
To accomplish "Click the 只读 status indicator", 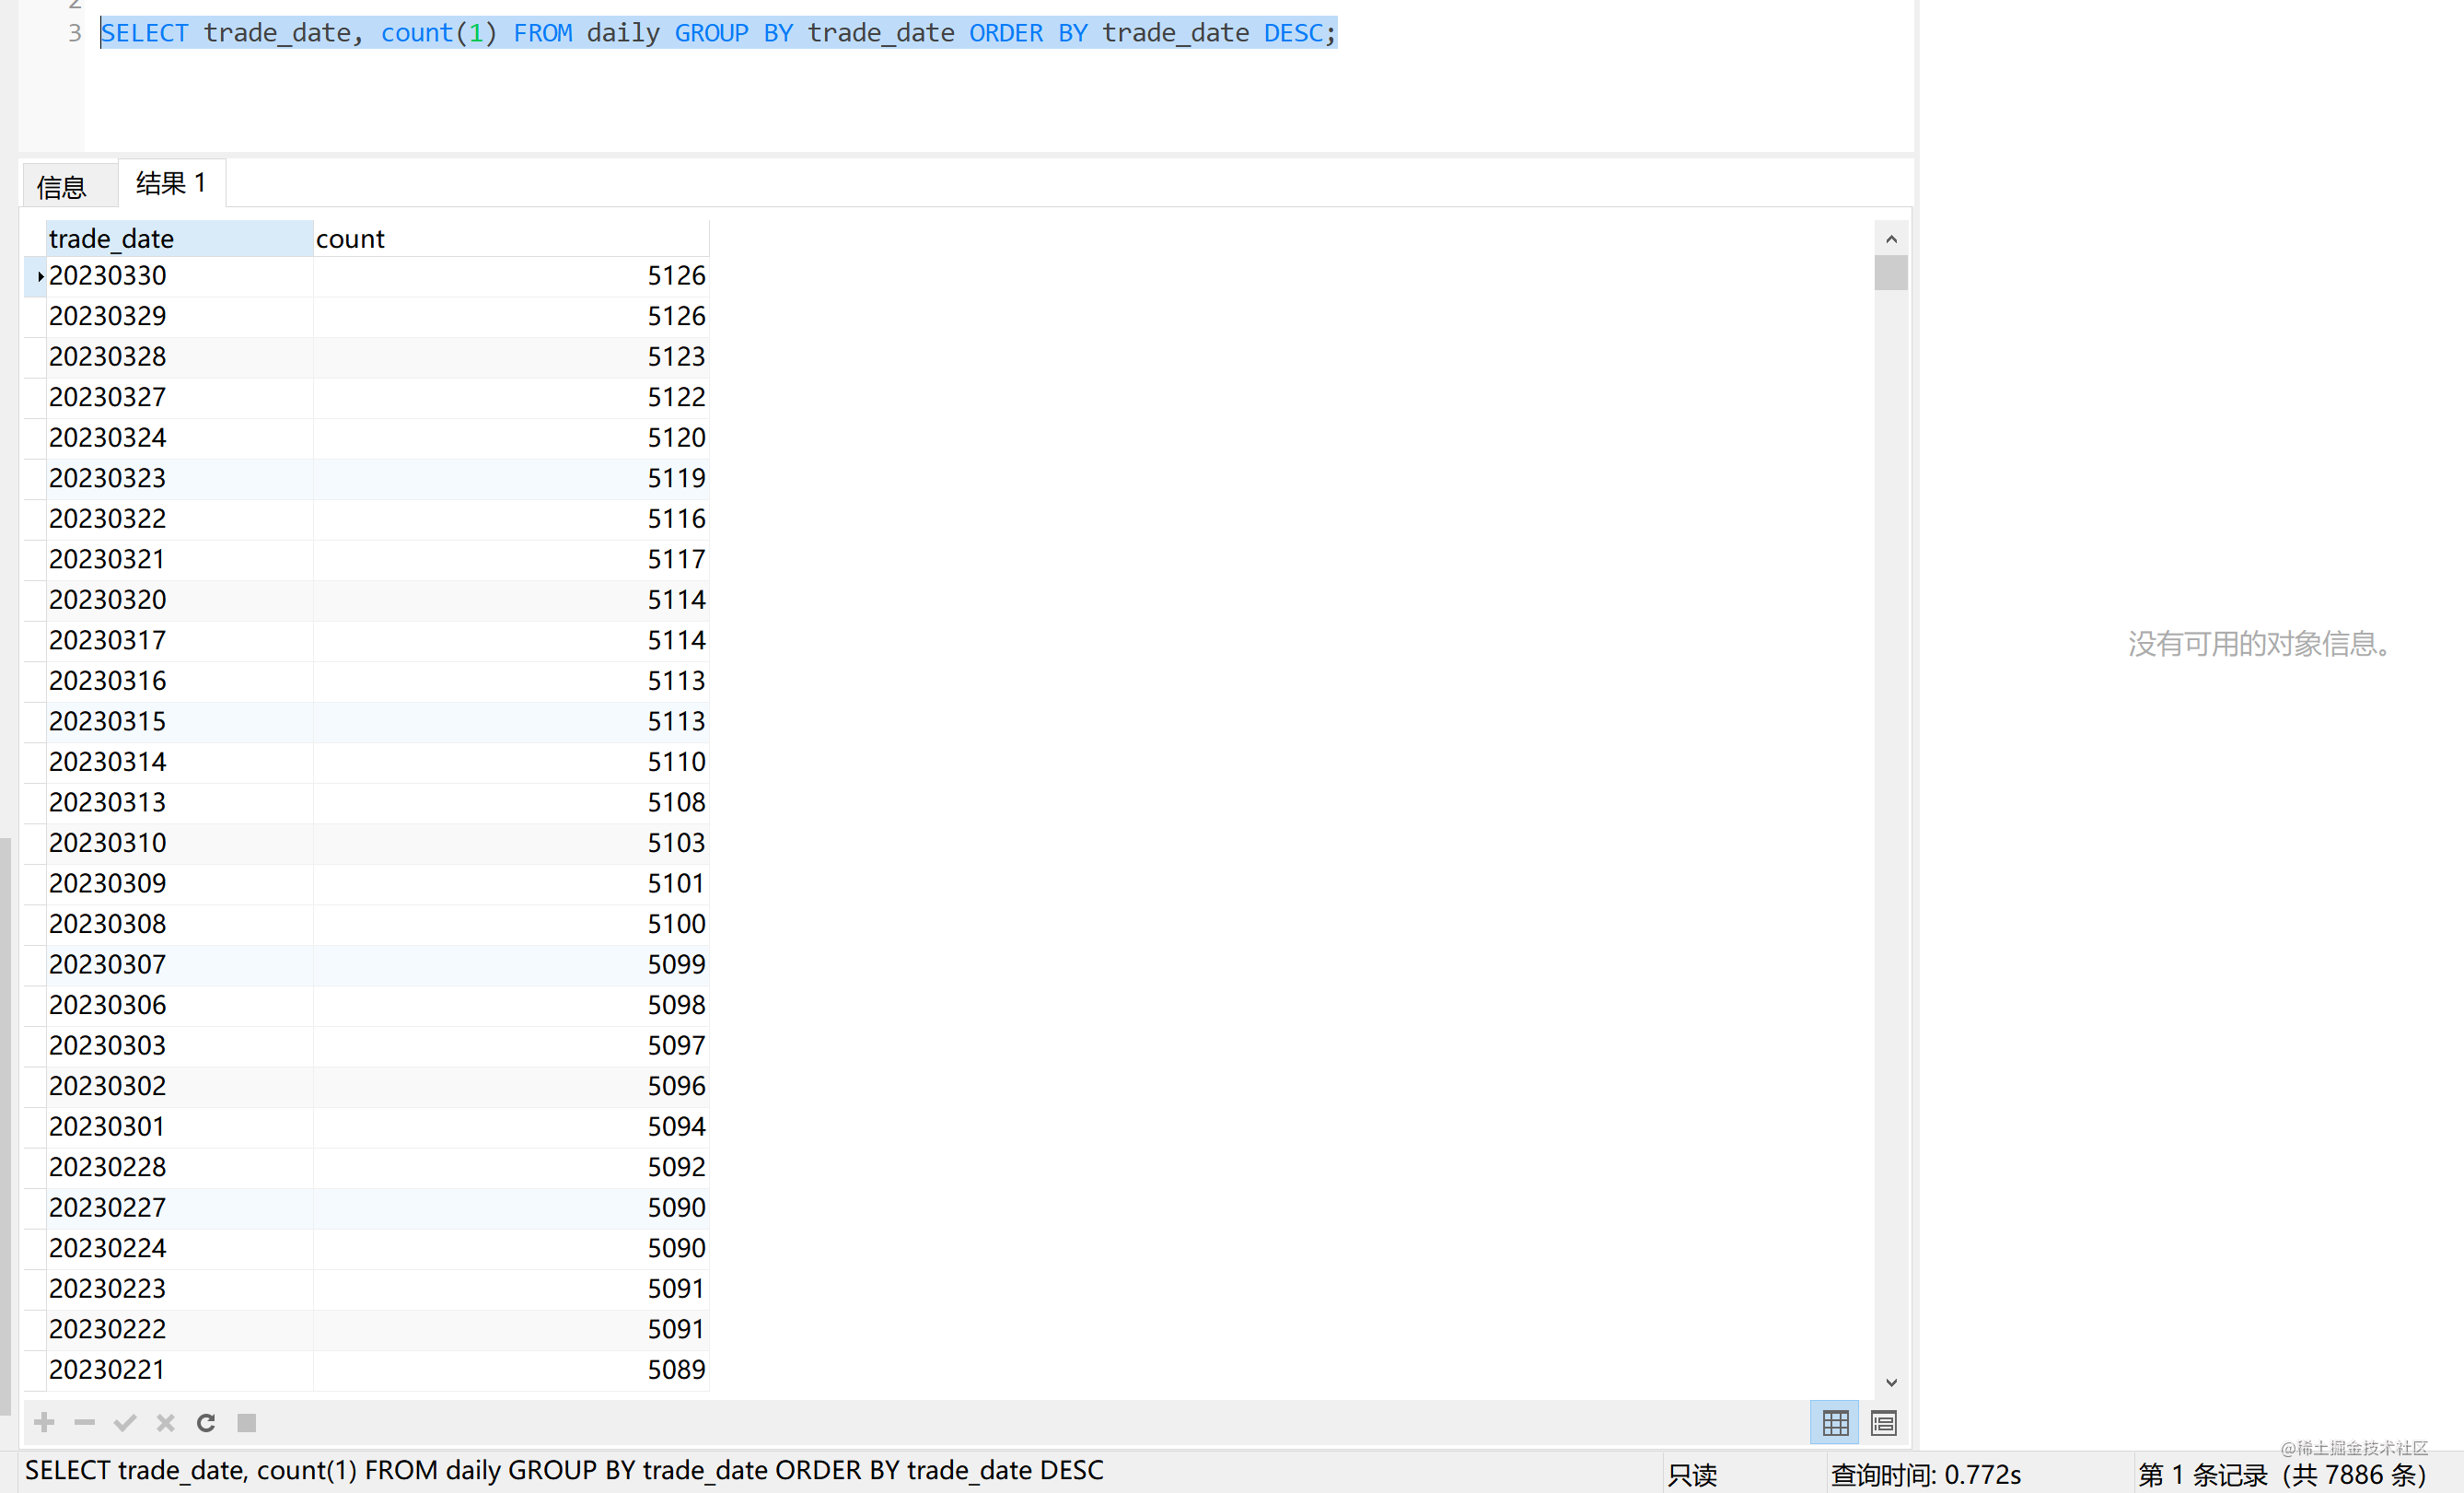I will pos(1693,1474).
